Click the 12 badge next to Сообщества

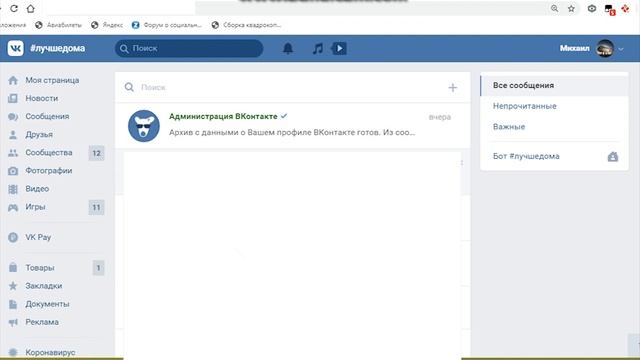pyautogui.click(x=96, y=153)
